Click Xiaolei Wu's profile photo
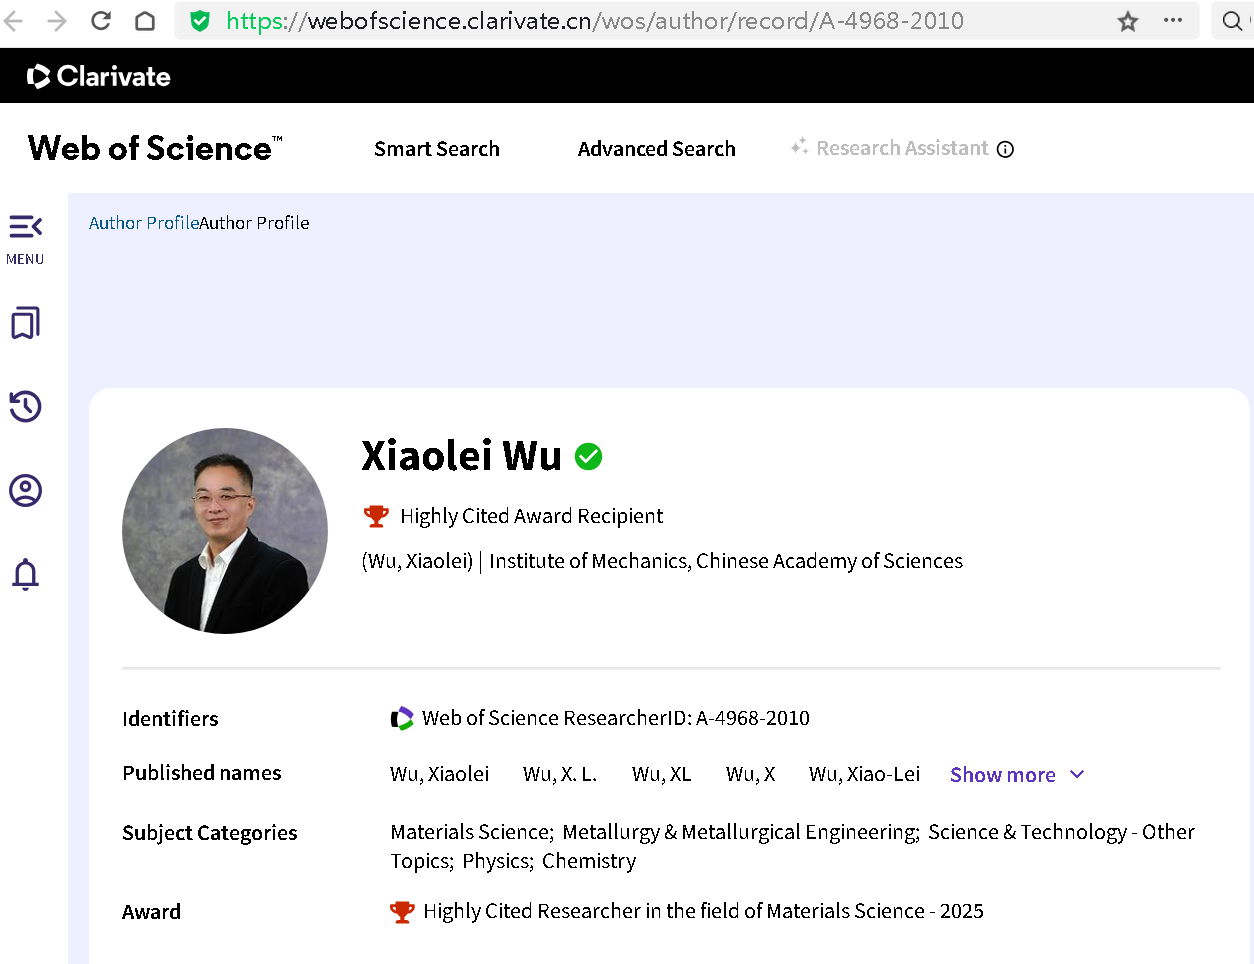The height and width of the screenshot is (964, 1254). (x=225, y=531)
